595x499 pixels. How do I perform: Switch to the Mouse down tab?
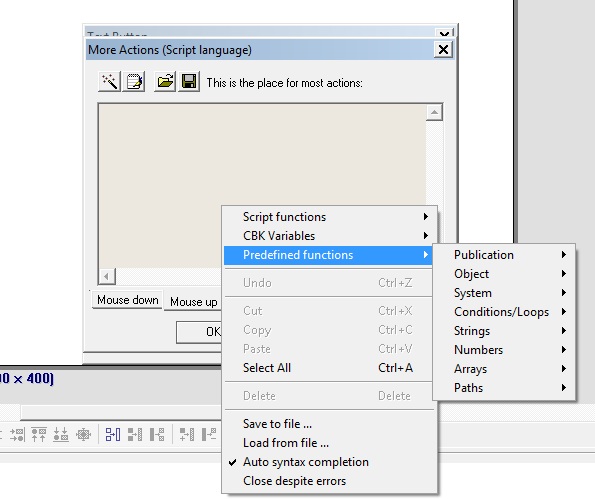tap(128, 300)
